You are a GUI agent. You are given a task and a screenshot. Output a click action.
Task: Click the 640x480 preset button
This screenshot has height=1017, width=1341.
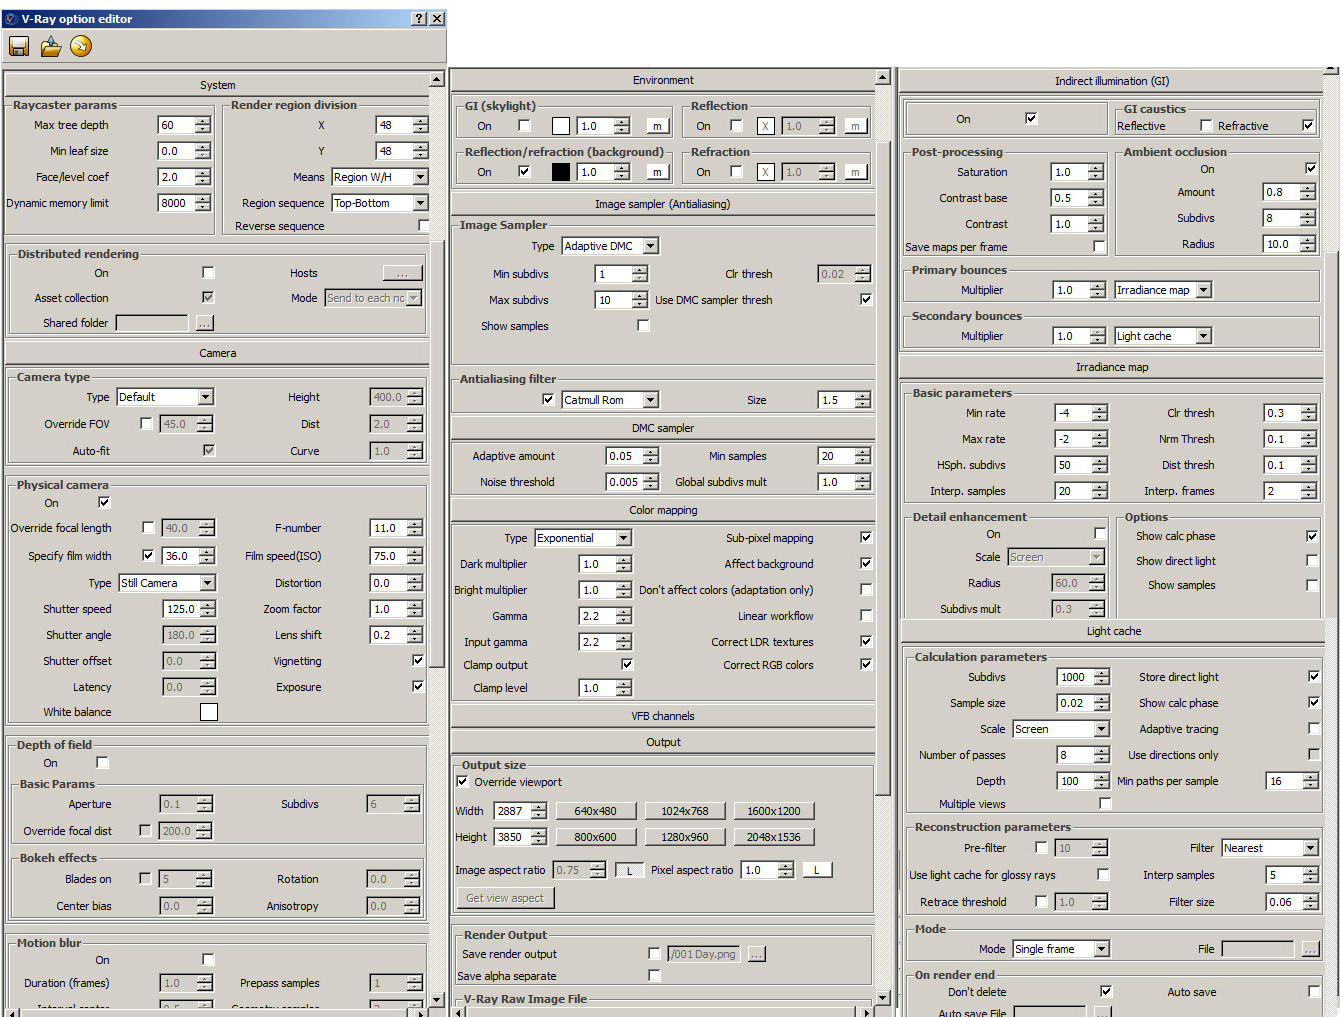click(x=595, y=811)
